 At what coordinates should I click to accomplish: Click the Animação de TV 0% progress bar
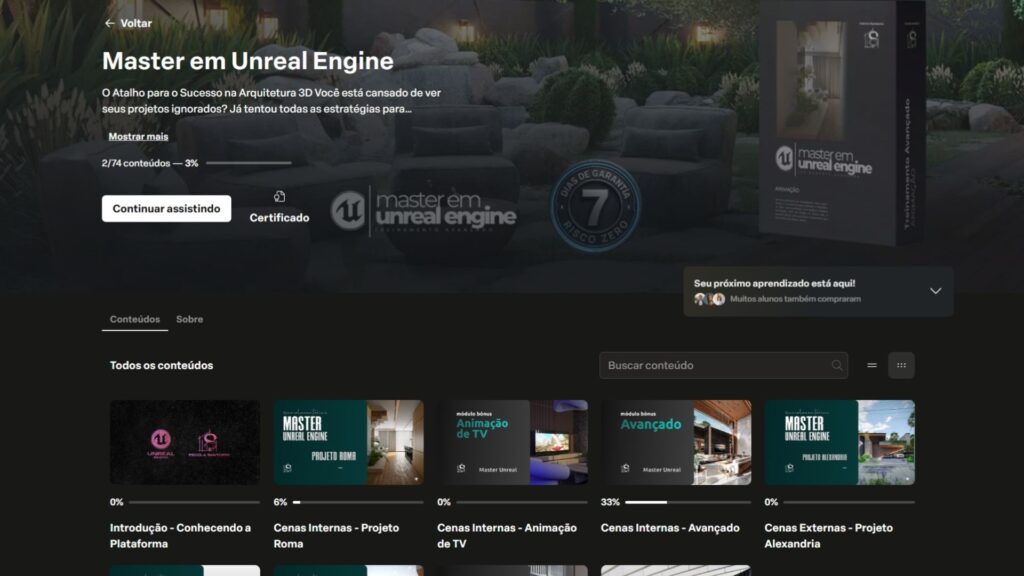pyautogui.click(x=522, y=502)
